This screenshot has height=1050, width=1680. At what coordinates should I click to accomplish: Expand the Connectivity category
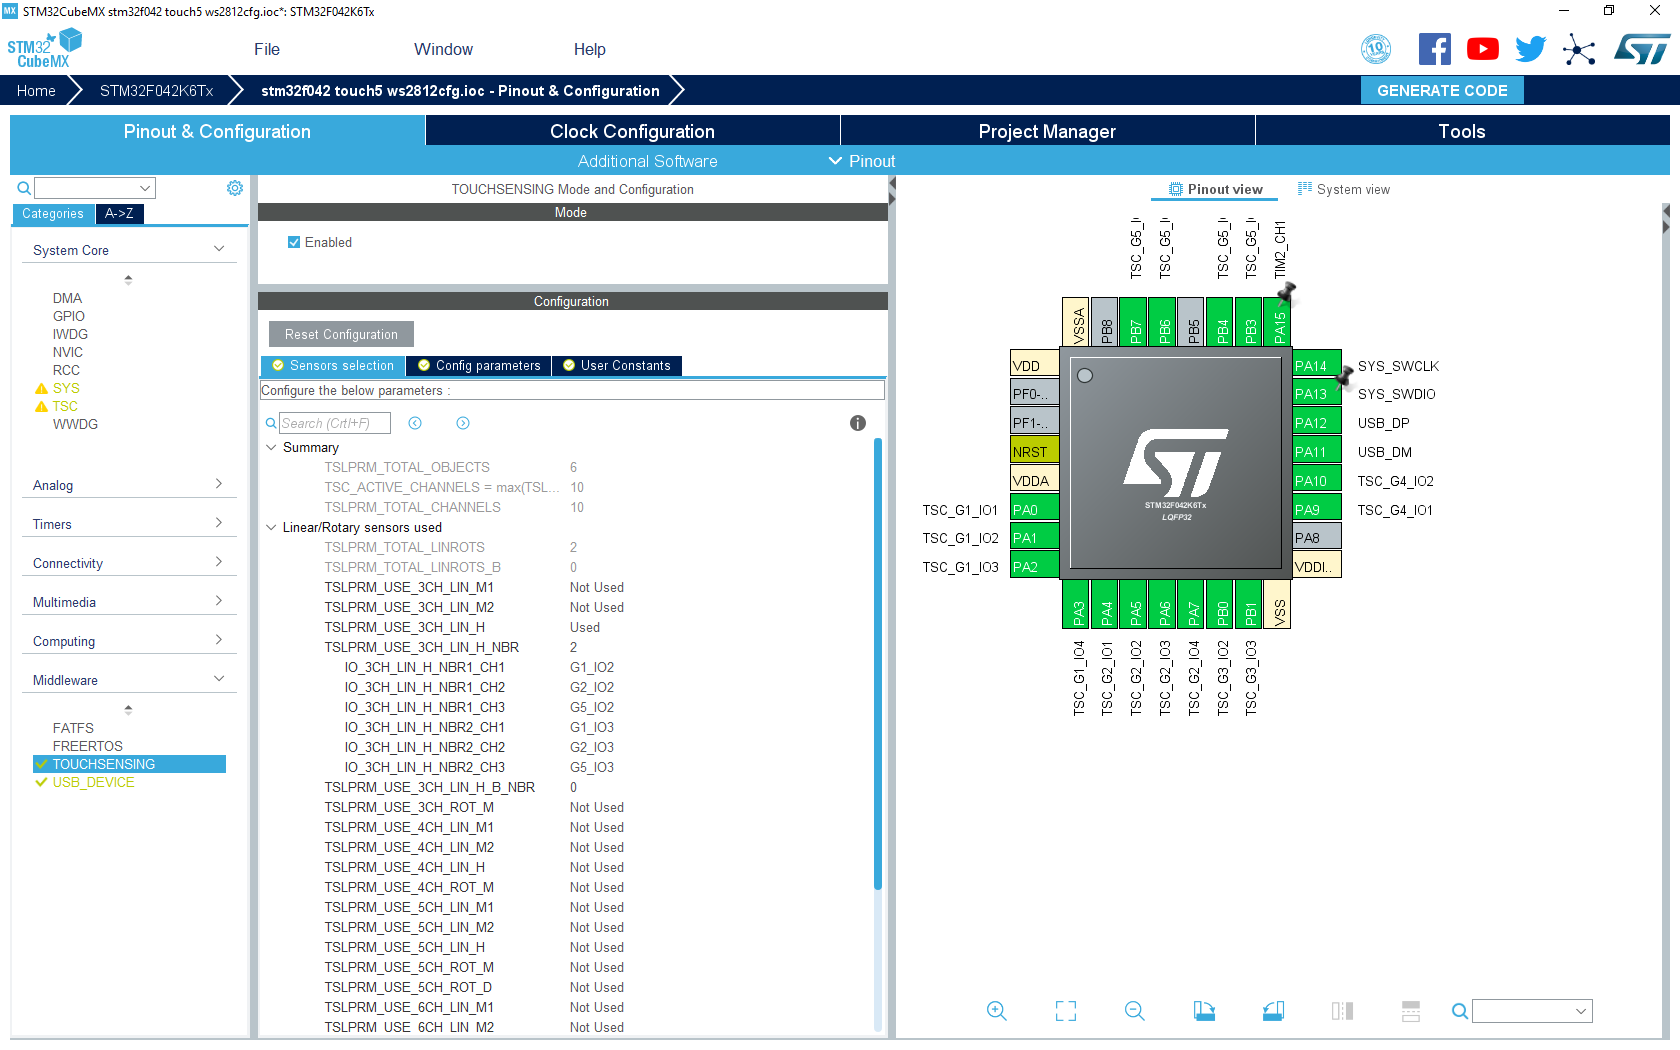click(x=219, y=562)
